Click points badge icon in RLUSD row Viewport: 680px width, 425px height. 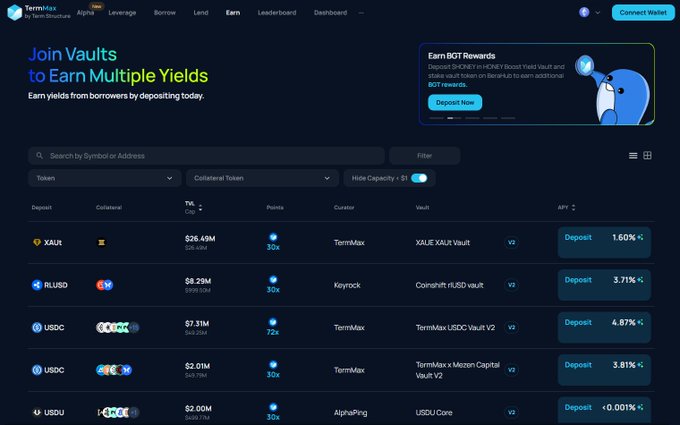pos(273,280)
